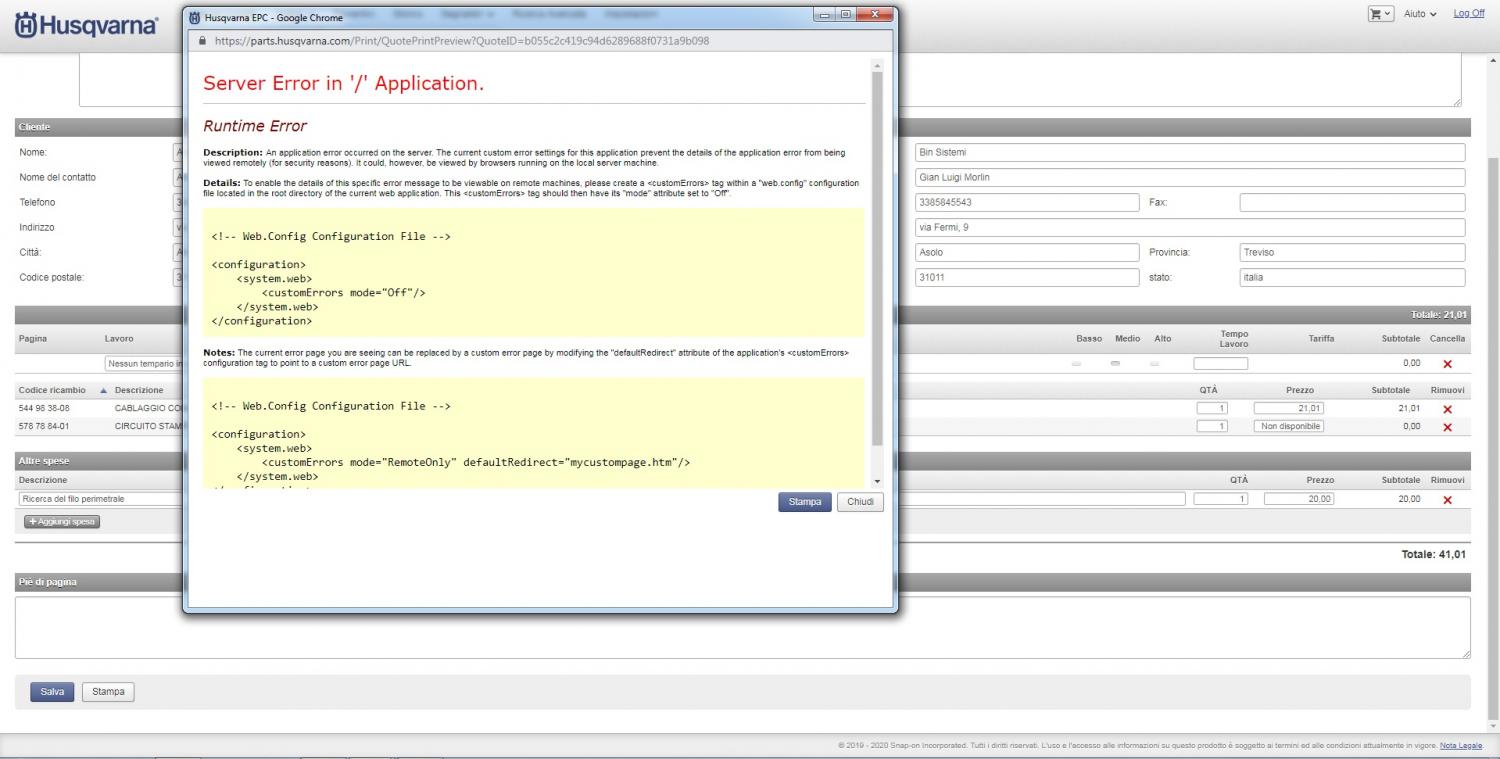Click quantity field for part 578 78 84-01

[x=1212, y=426]
